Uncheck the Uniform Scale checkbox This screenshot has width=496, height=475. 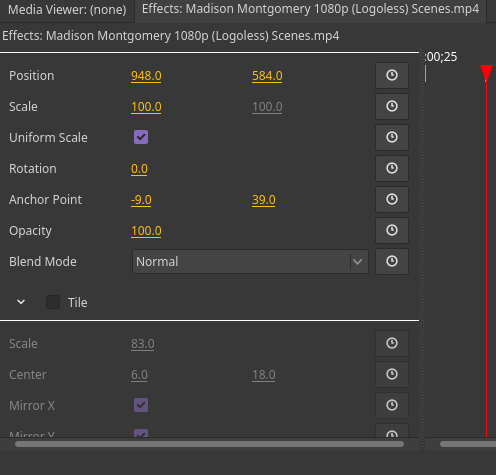click(141, 137)
